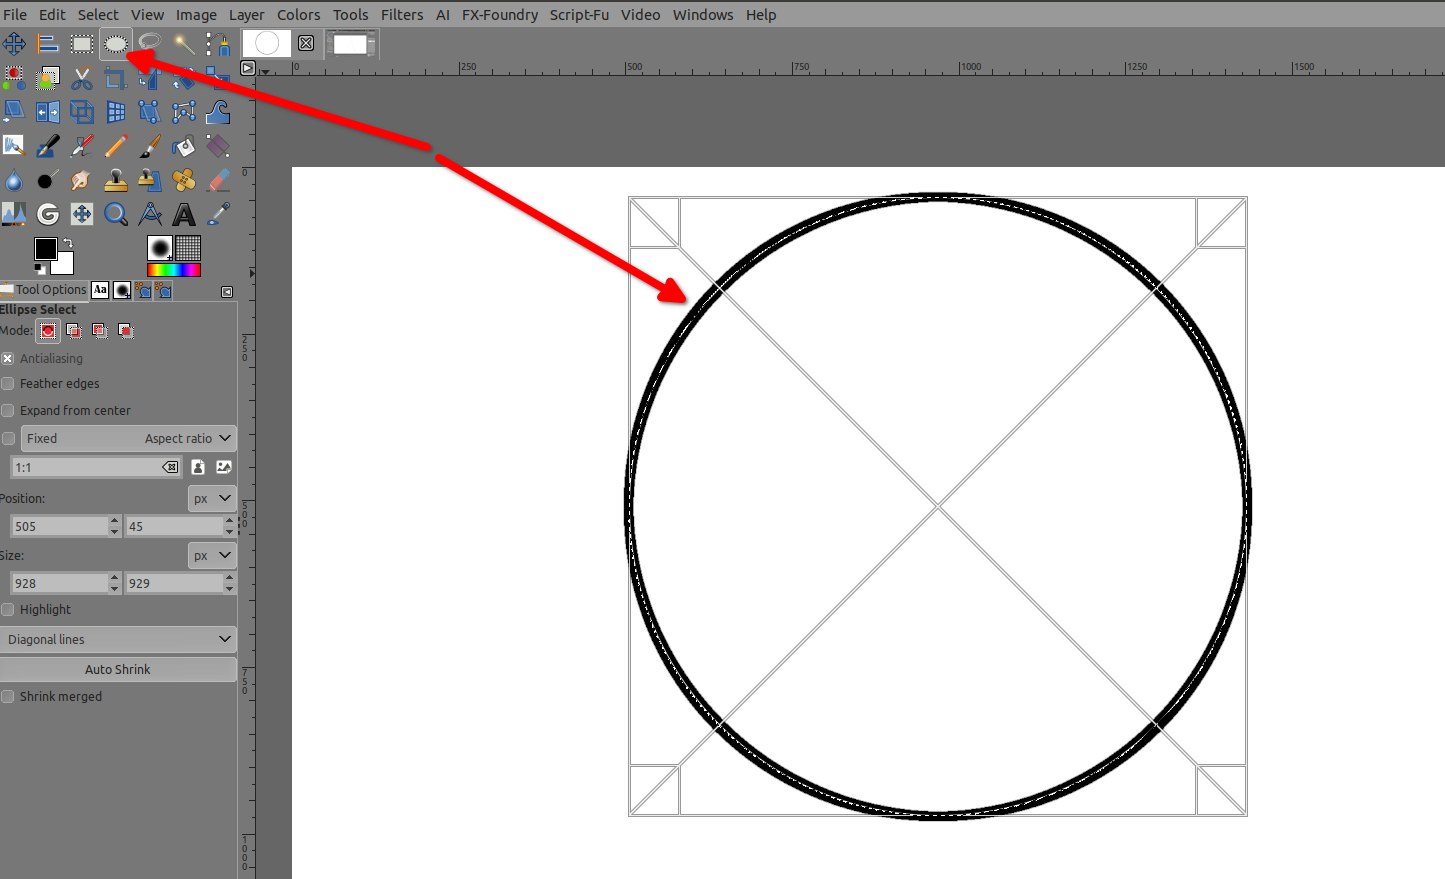Screen dimensions: 1445x879
Task: Select the Color Picker eyedropper tool
Action: 218,214
